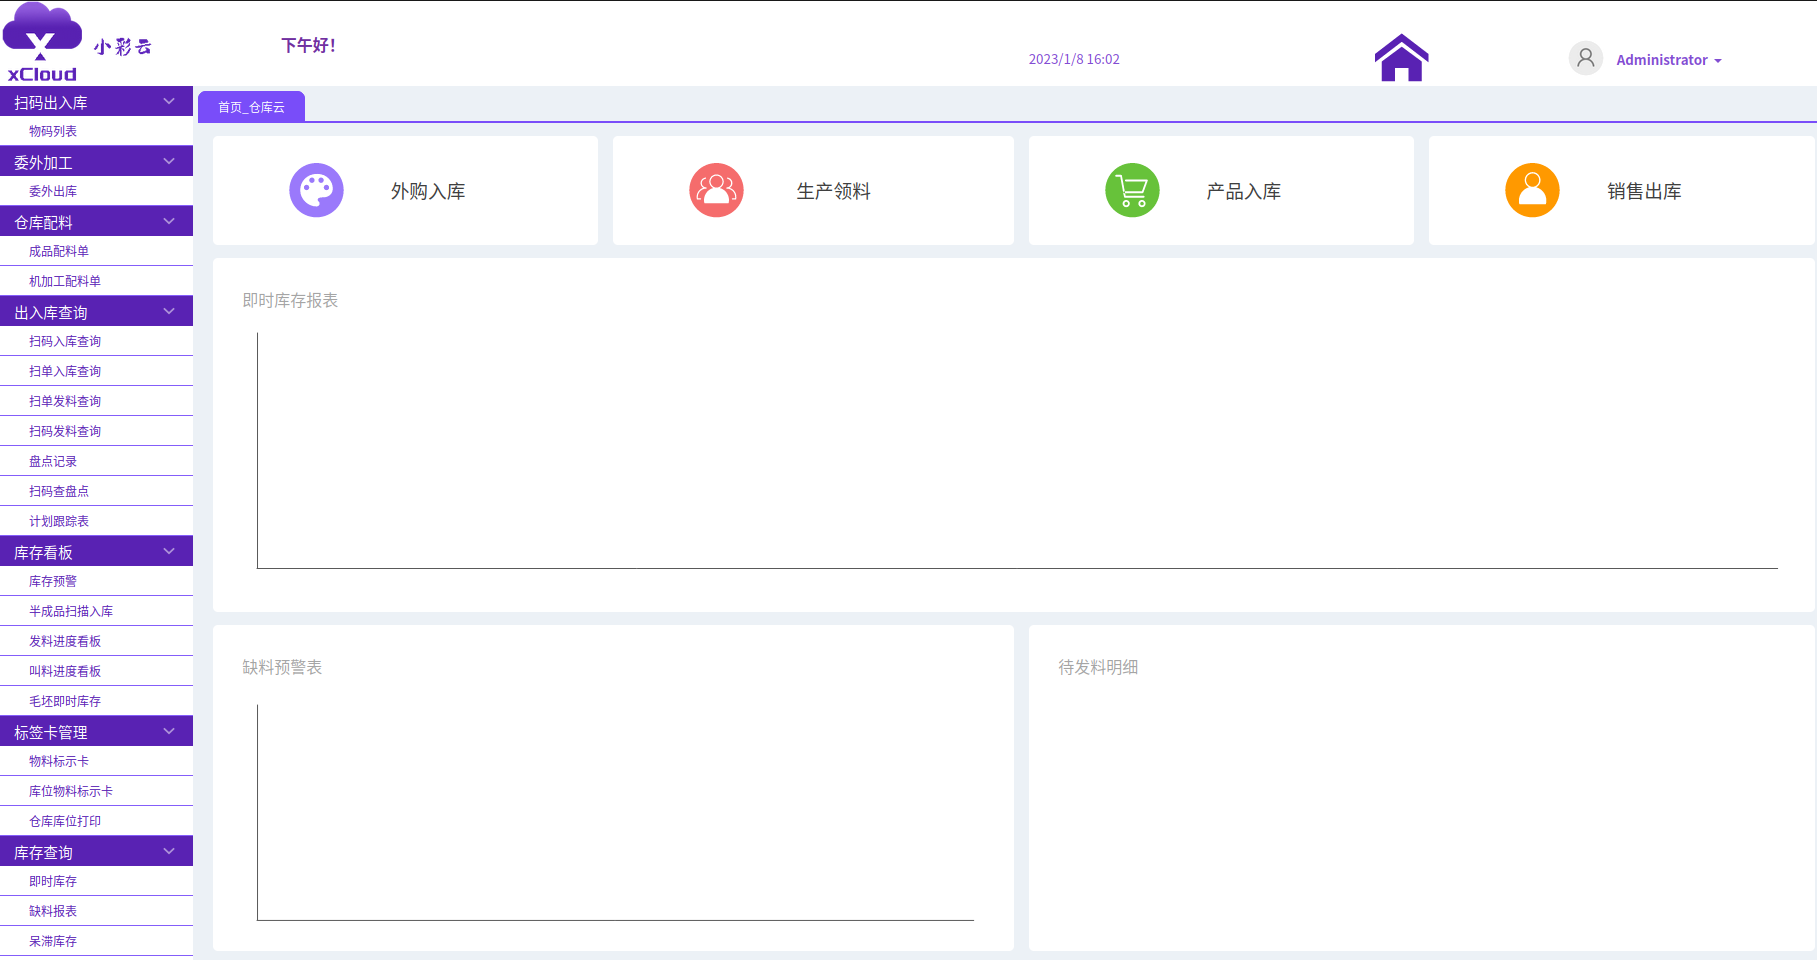
Task: Click the purple palette icon for 外购入库
Action: pyautogui.click(x=316, y=190)
